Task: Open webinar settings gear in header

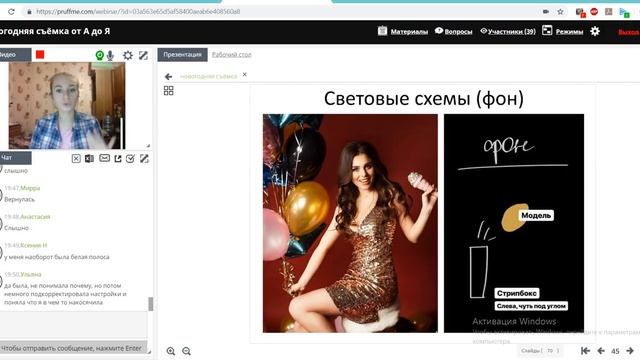Action: coord(595,31)
